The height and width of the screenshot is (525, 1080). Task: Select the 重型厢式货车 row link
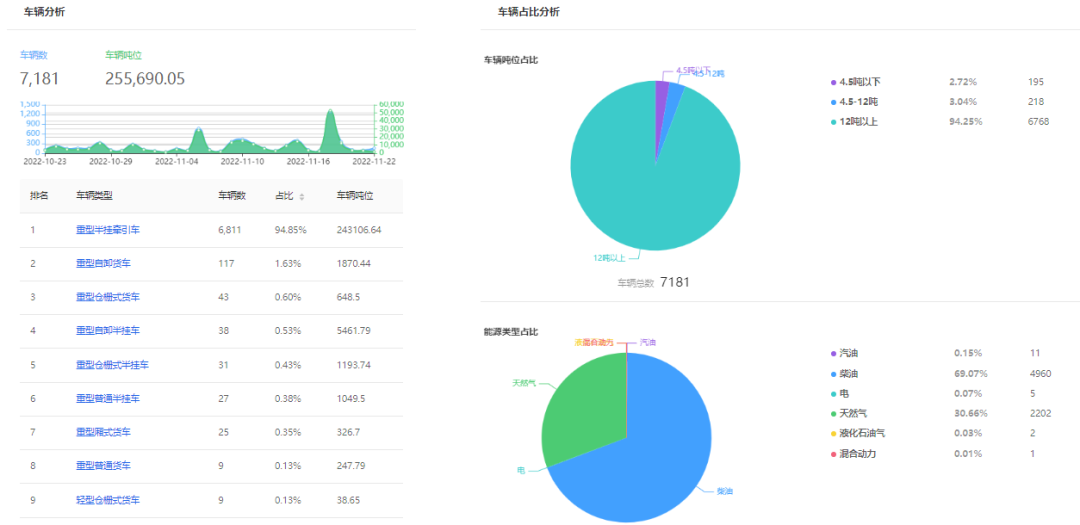point(104,432)
